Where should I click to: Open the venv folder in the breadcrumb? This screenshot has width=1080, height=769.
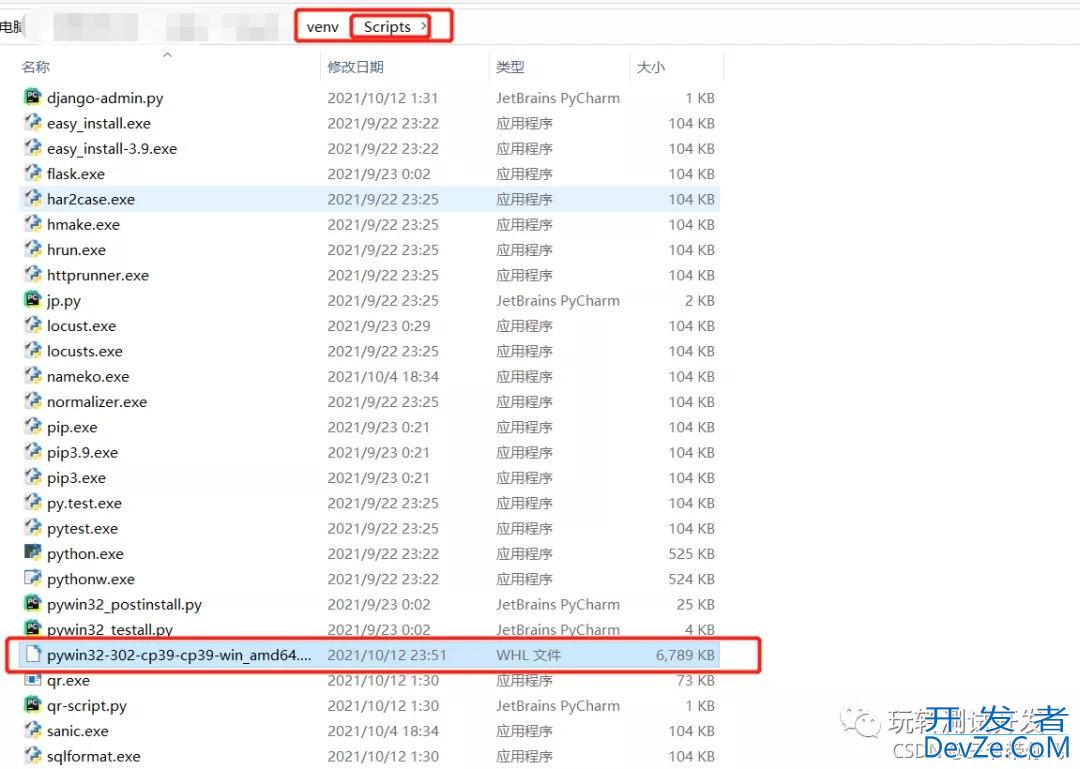pos(322,27)
